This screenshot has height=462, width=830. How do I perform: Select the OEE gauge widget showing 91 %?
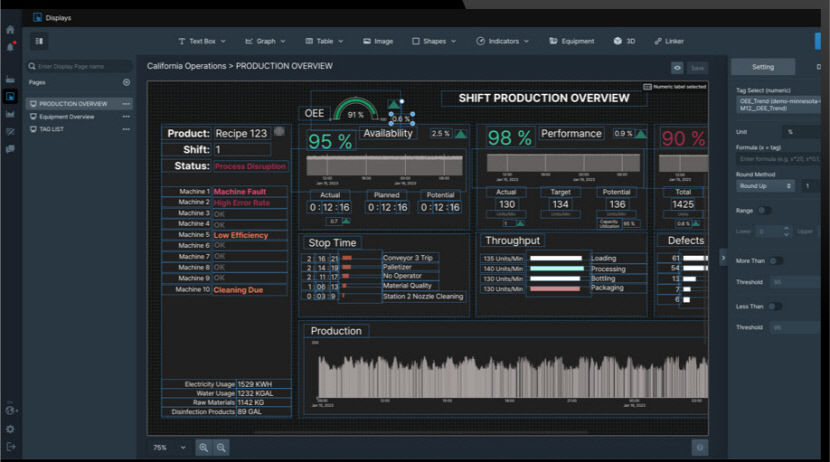[356, 109]
